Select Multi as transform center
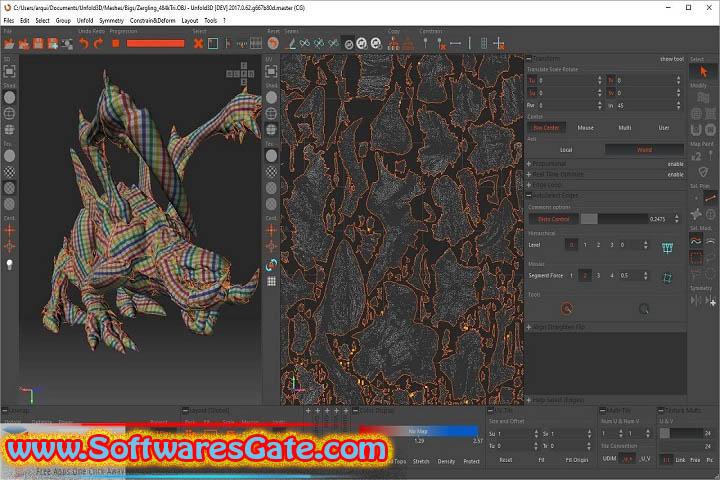 click(x=624, y=128)
